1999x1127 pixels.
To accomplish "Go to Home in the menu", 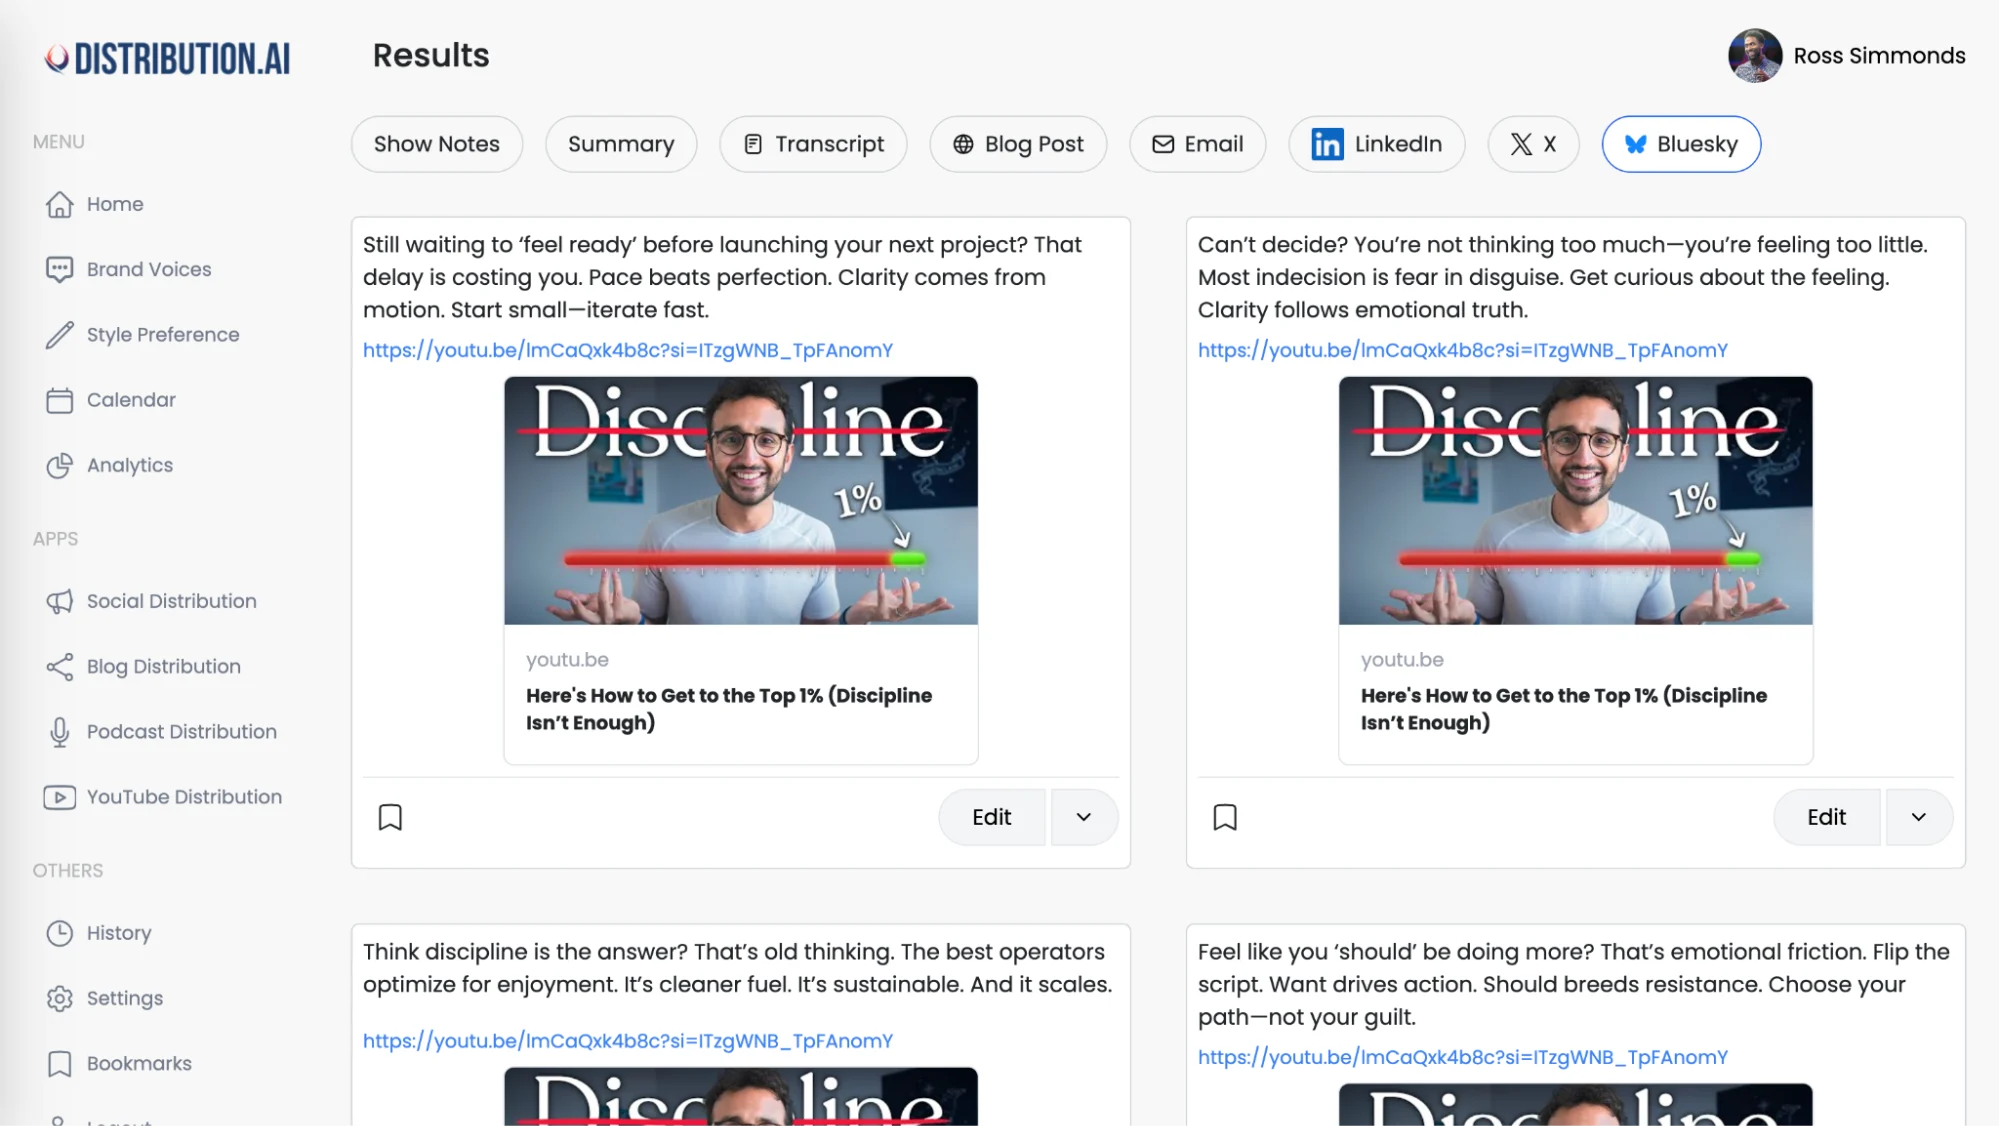I will click(115, 204).
